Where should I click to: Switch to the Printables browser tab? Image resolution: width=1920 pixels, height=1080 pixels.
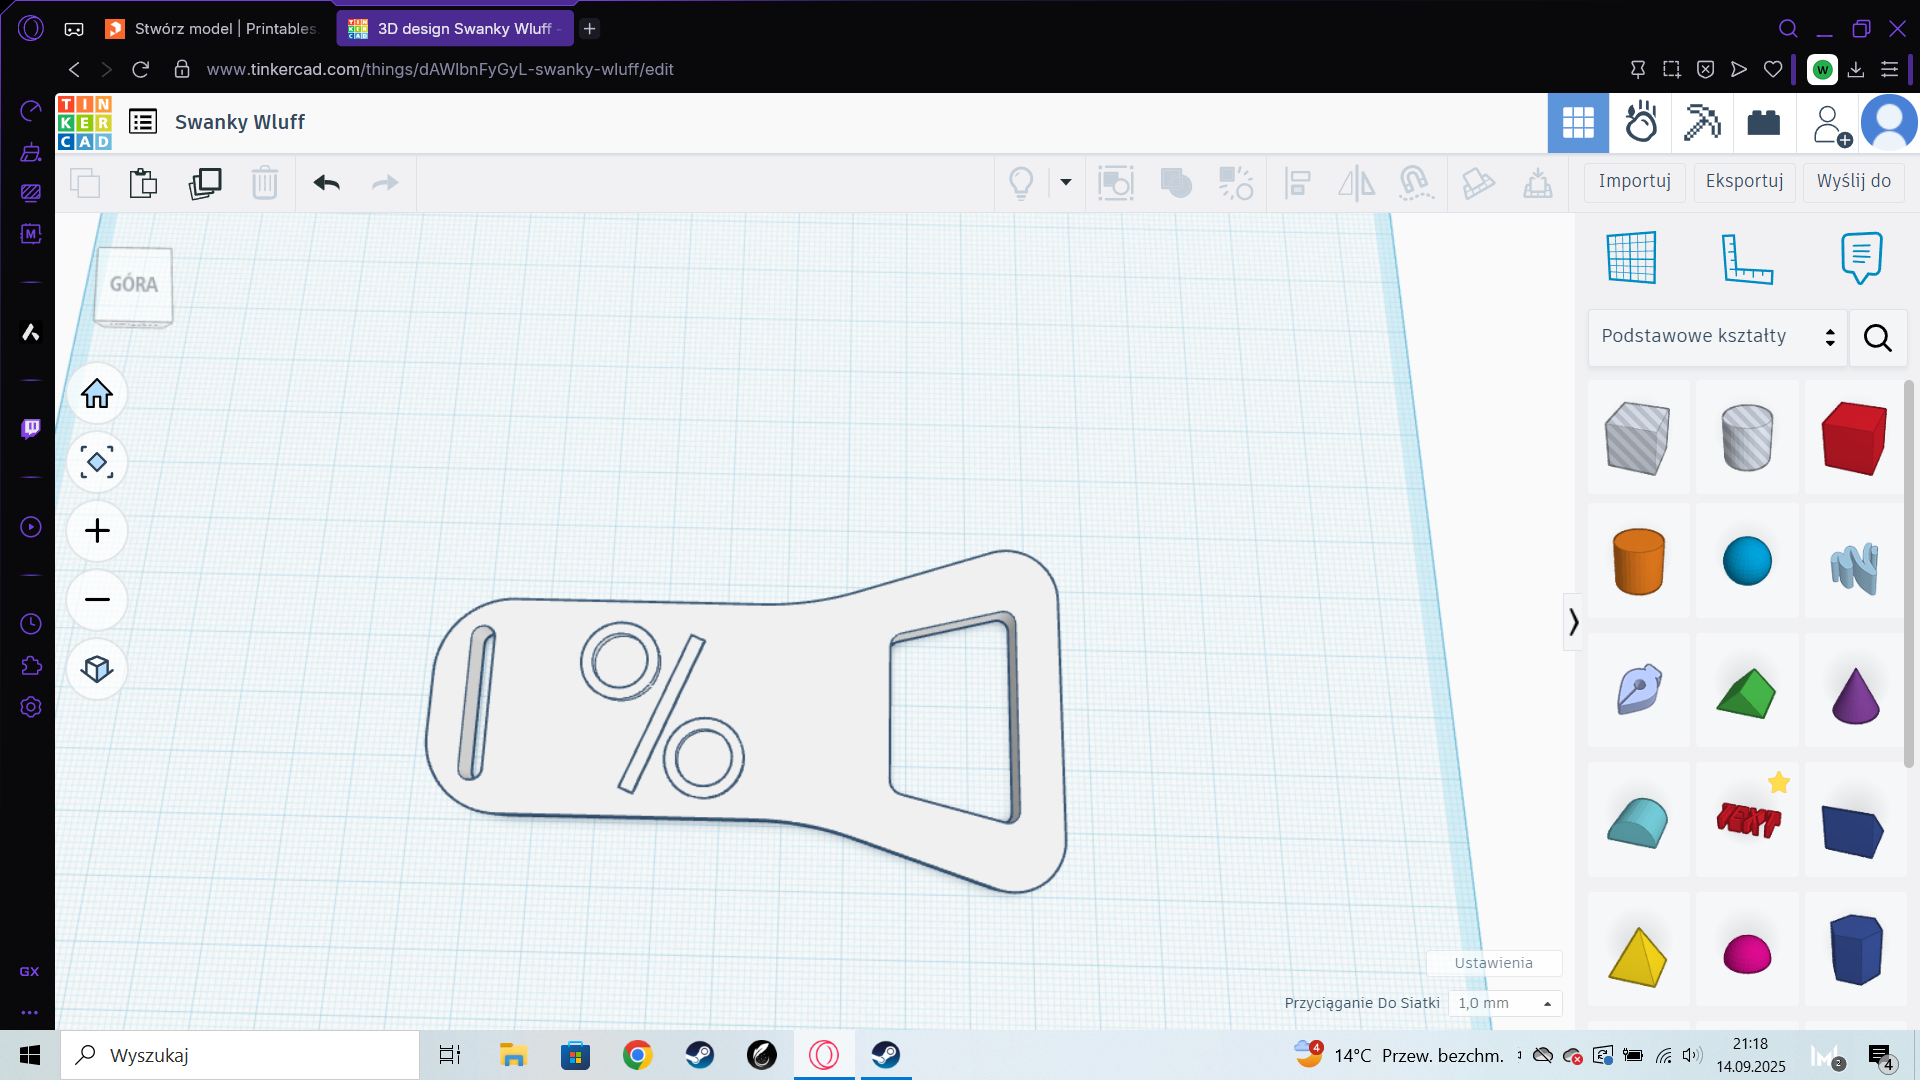coord(212,28)
